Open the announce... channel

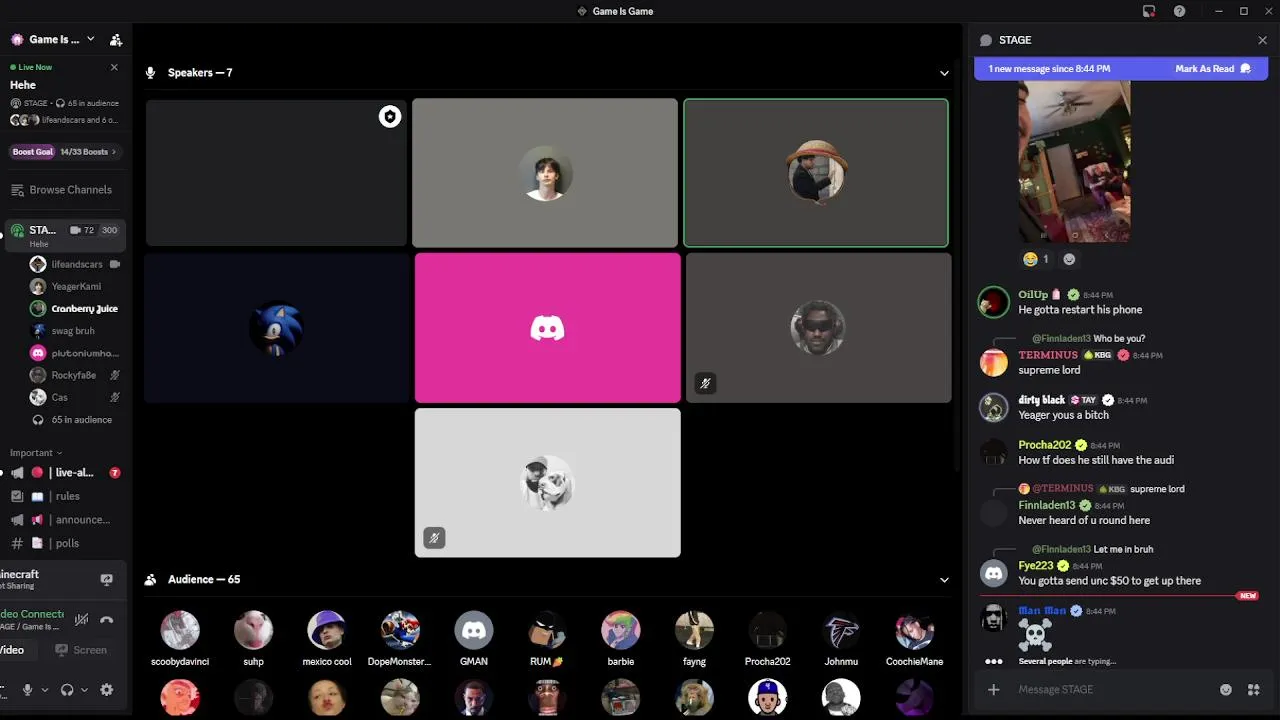[x=65, y=520]
